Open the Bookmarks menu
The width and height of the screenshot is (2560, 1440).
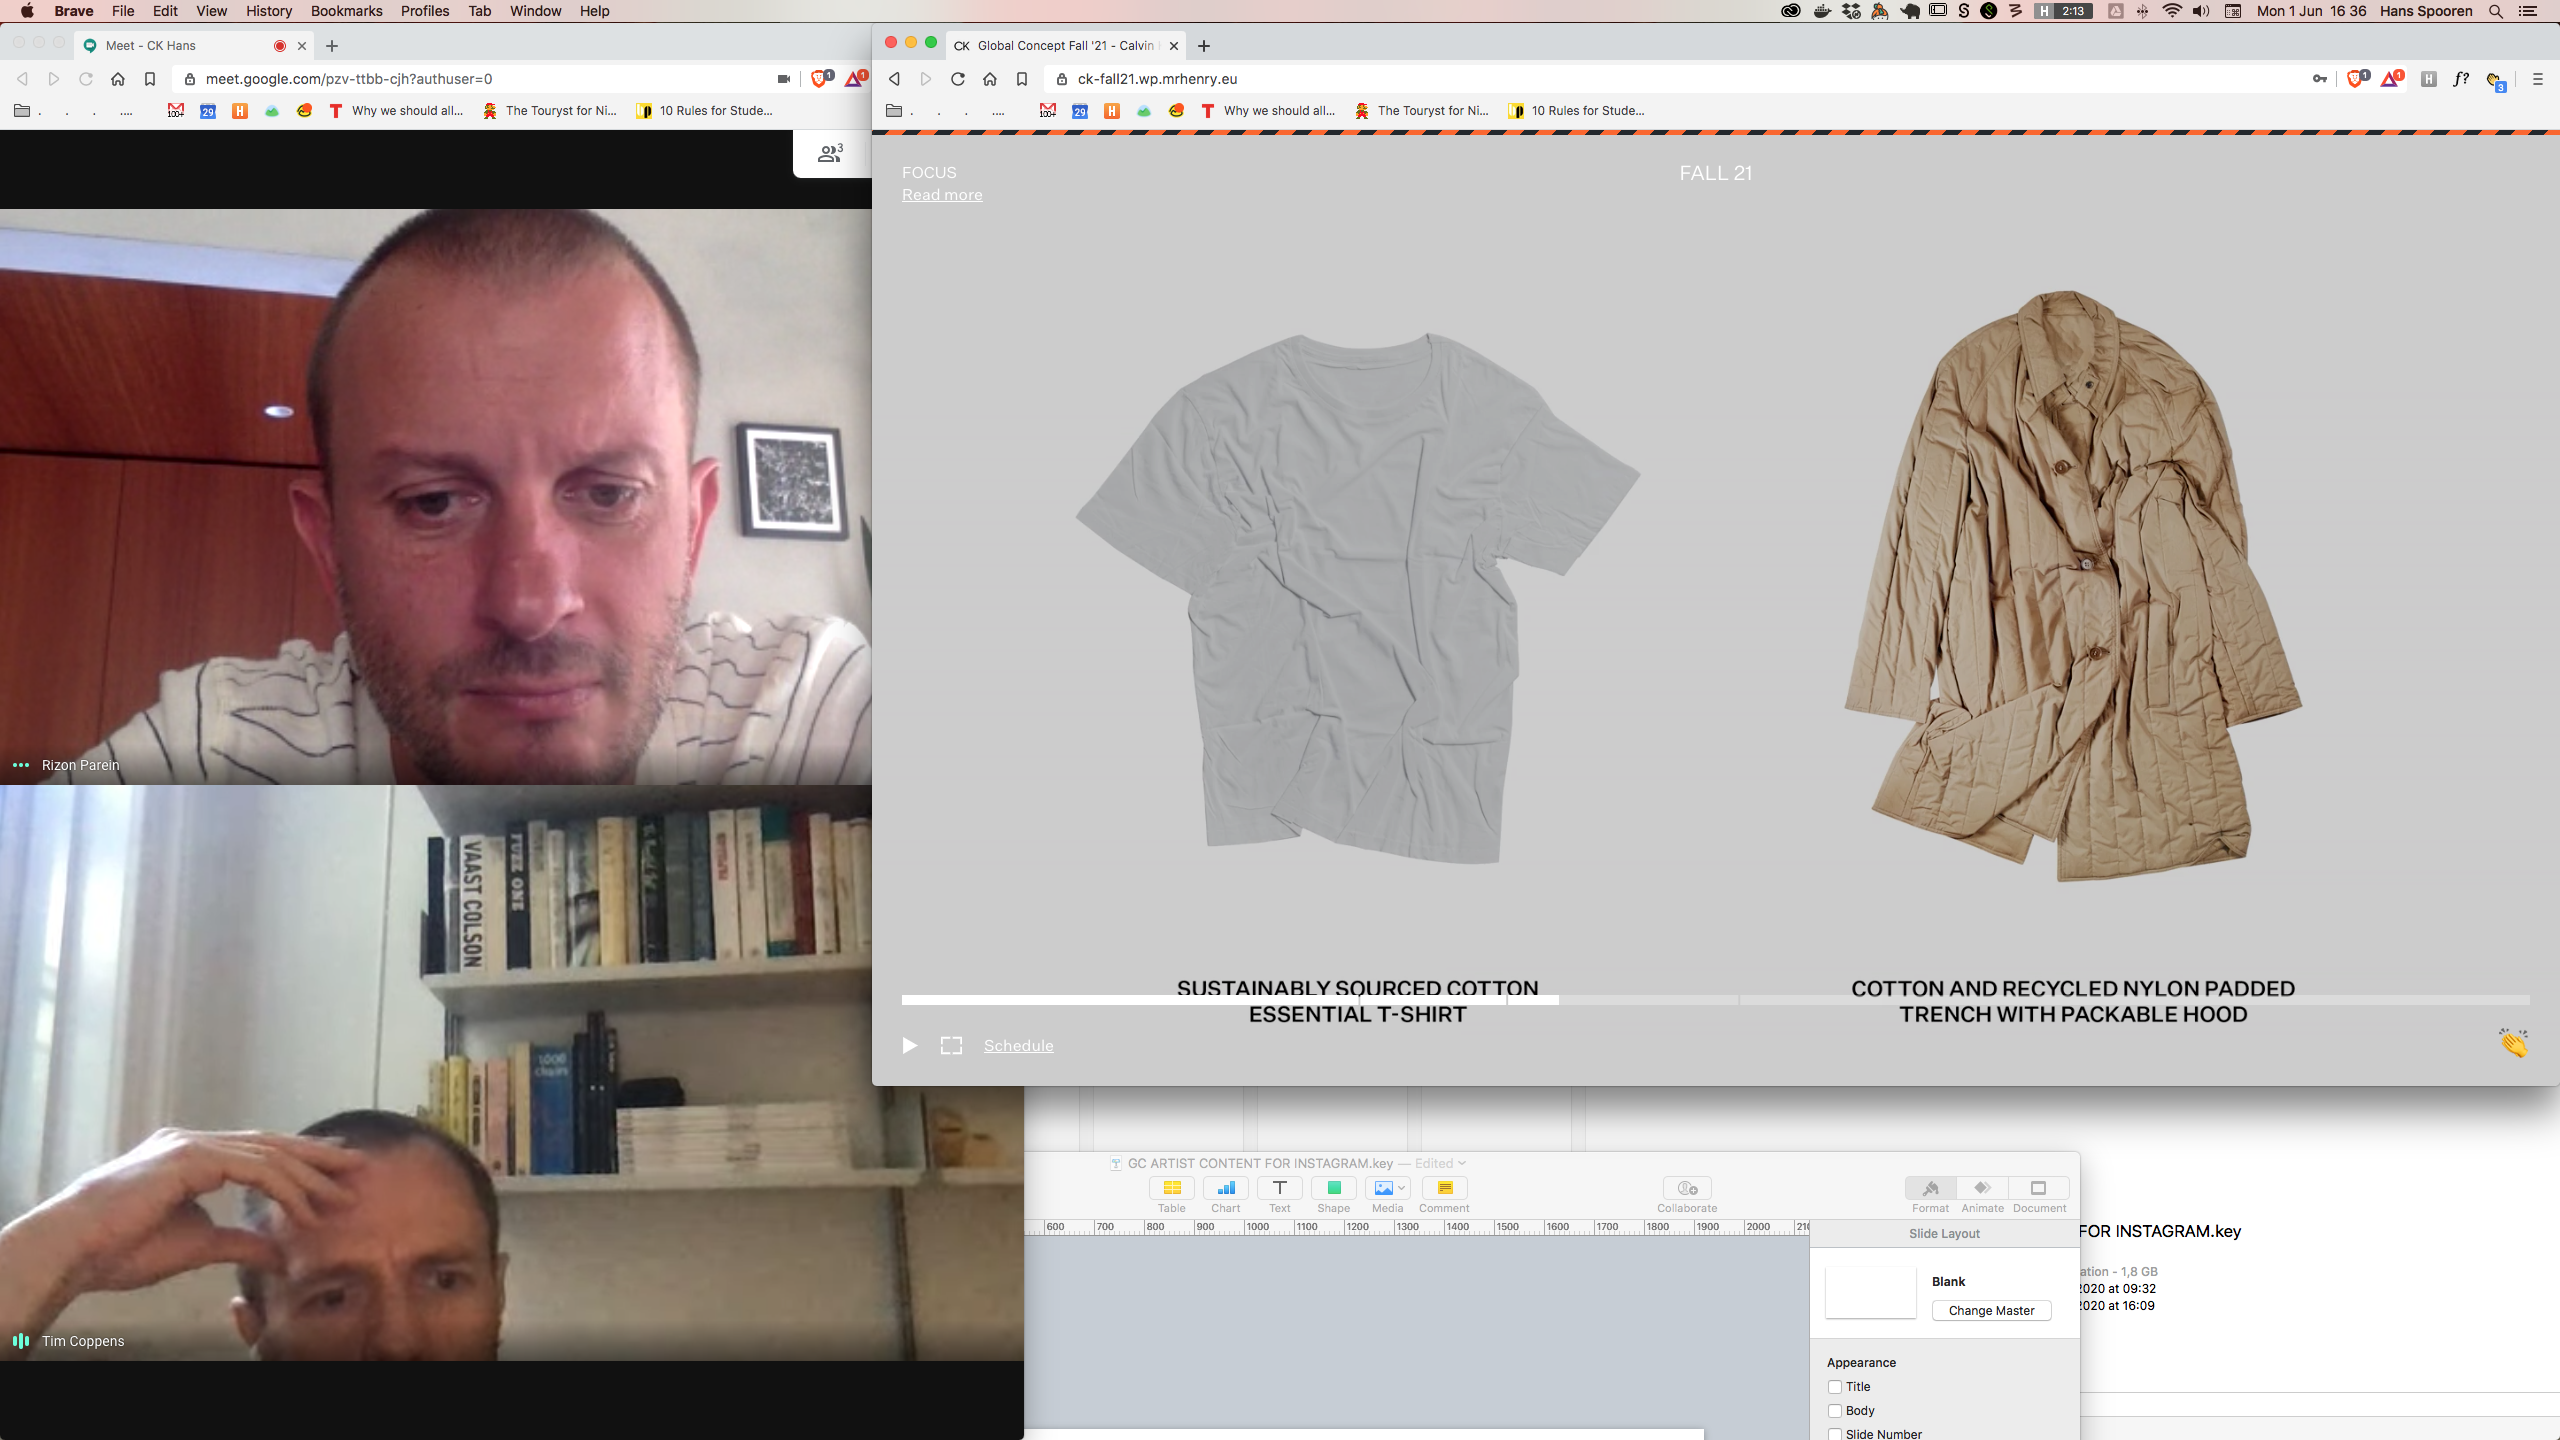click(x=346, y=11)
